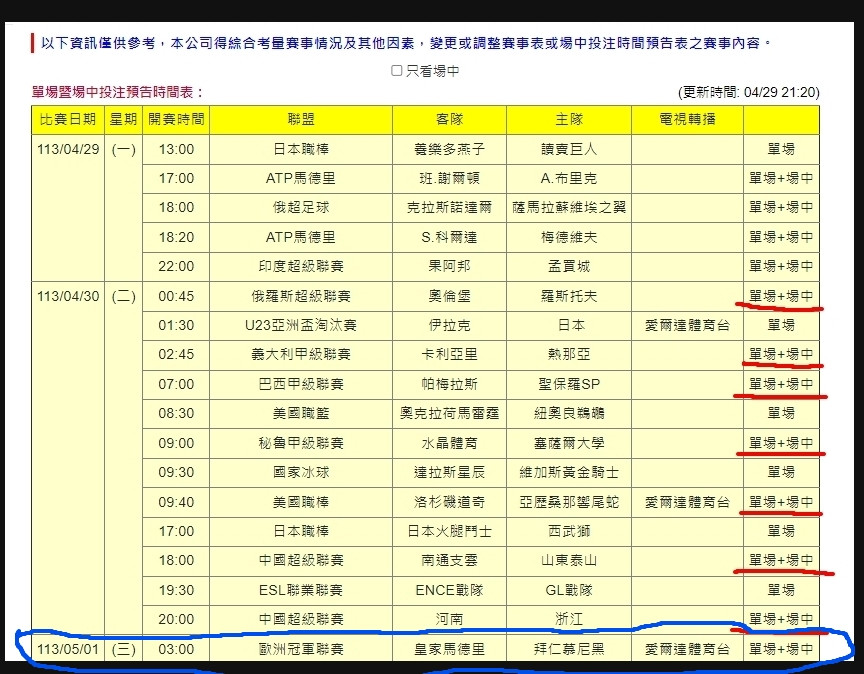Click the 聯盟 column header
Image resolution: width=864 pixels, height=674 pixels.
pos(301,119)
